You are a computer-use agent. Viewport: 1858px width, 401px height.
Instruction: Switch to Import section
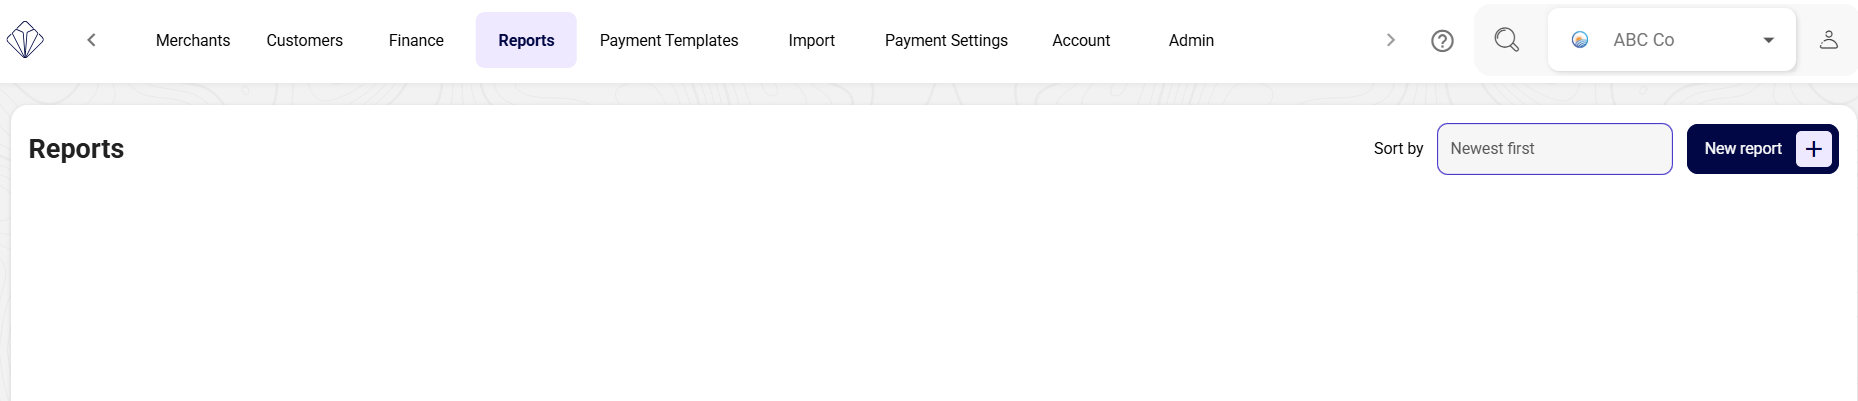click(811, 40)
